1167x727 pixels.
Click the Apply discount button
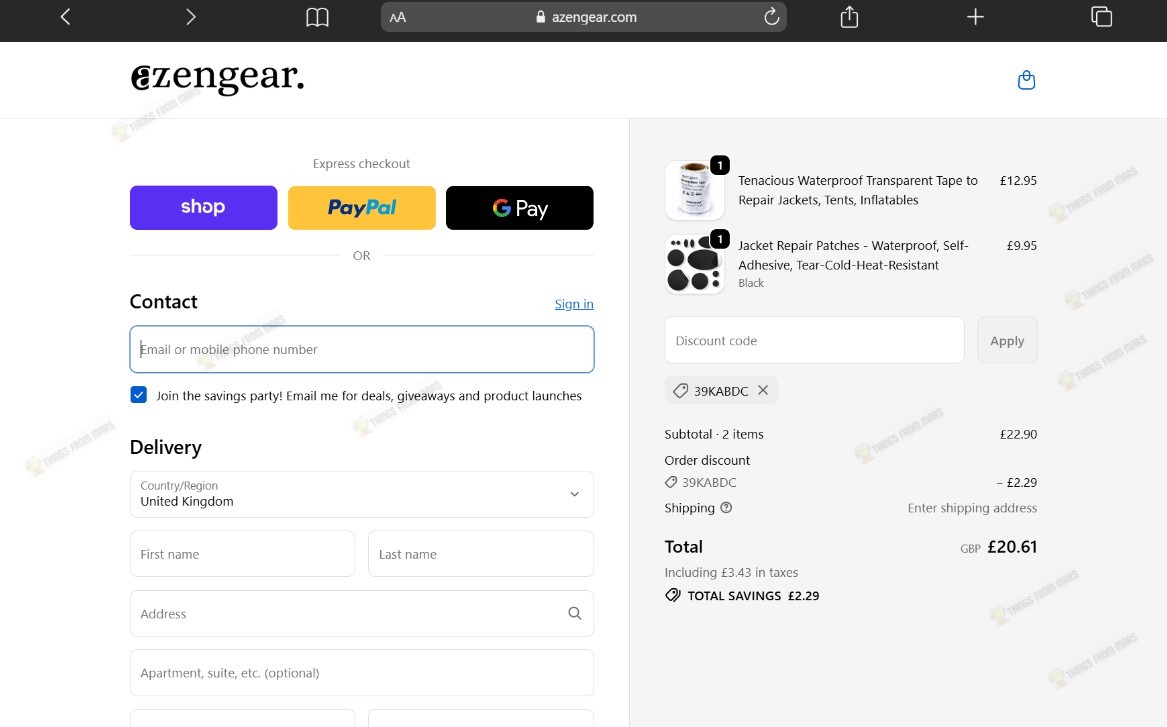pos(1007,340)
